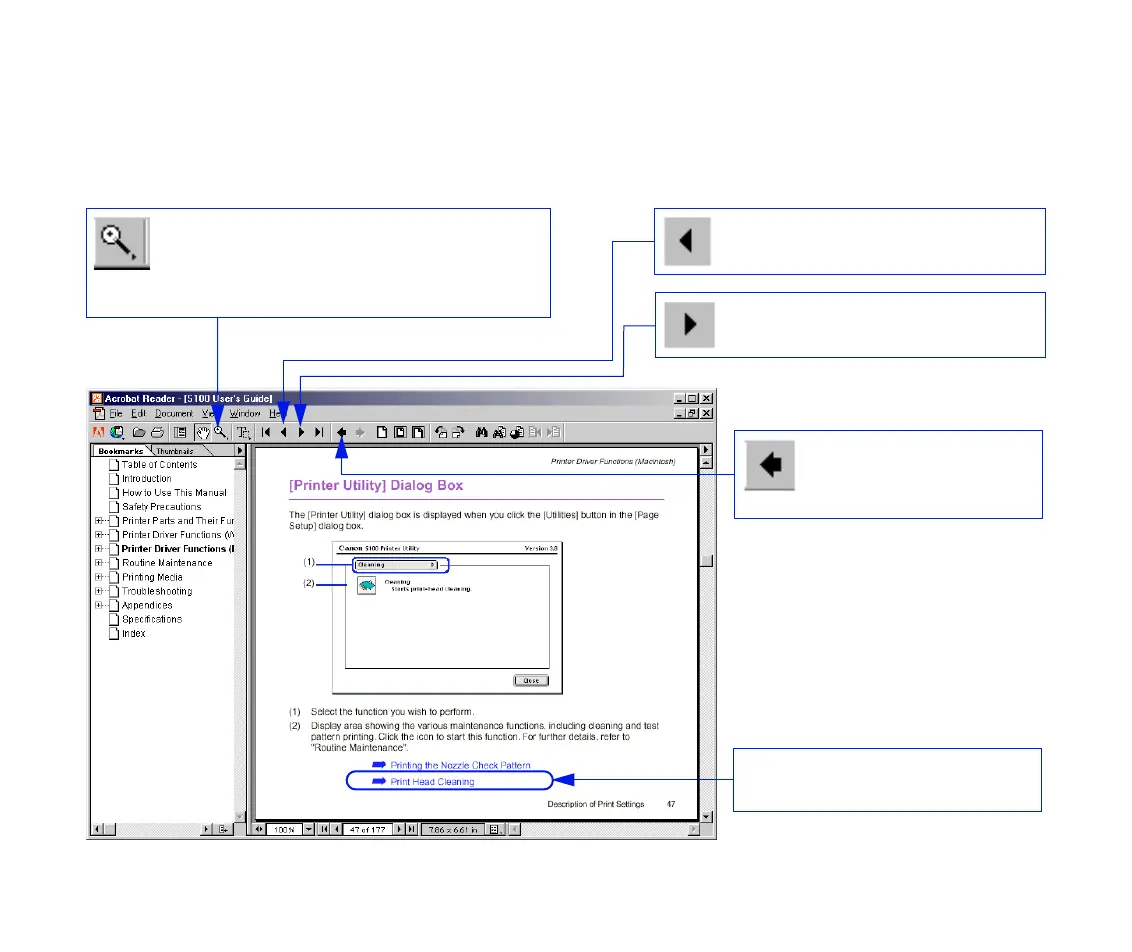Open zoom level dropdown arrow in status bar

pyautogui.click(x=309, y=829)
